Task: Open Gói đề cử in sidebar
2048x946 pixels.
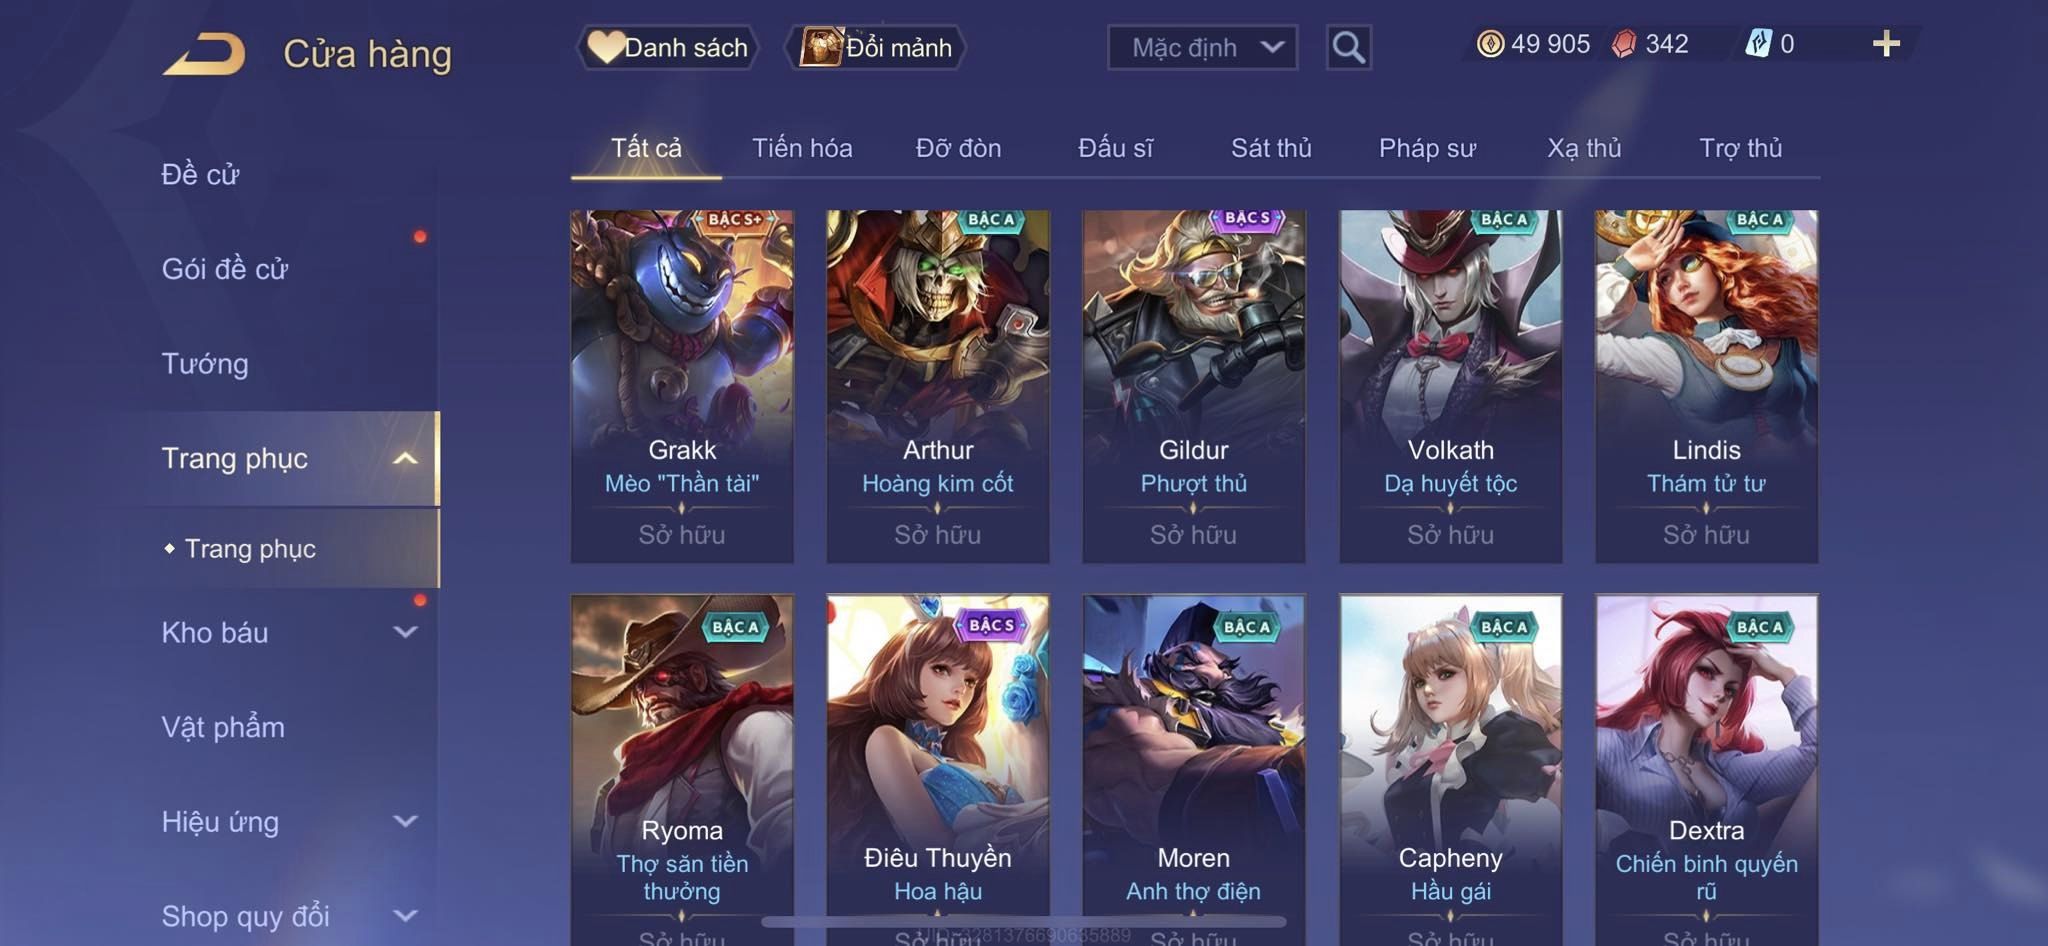Action: (x=225, y=269)
